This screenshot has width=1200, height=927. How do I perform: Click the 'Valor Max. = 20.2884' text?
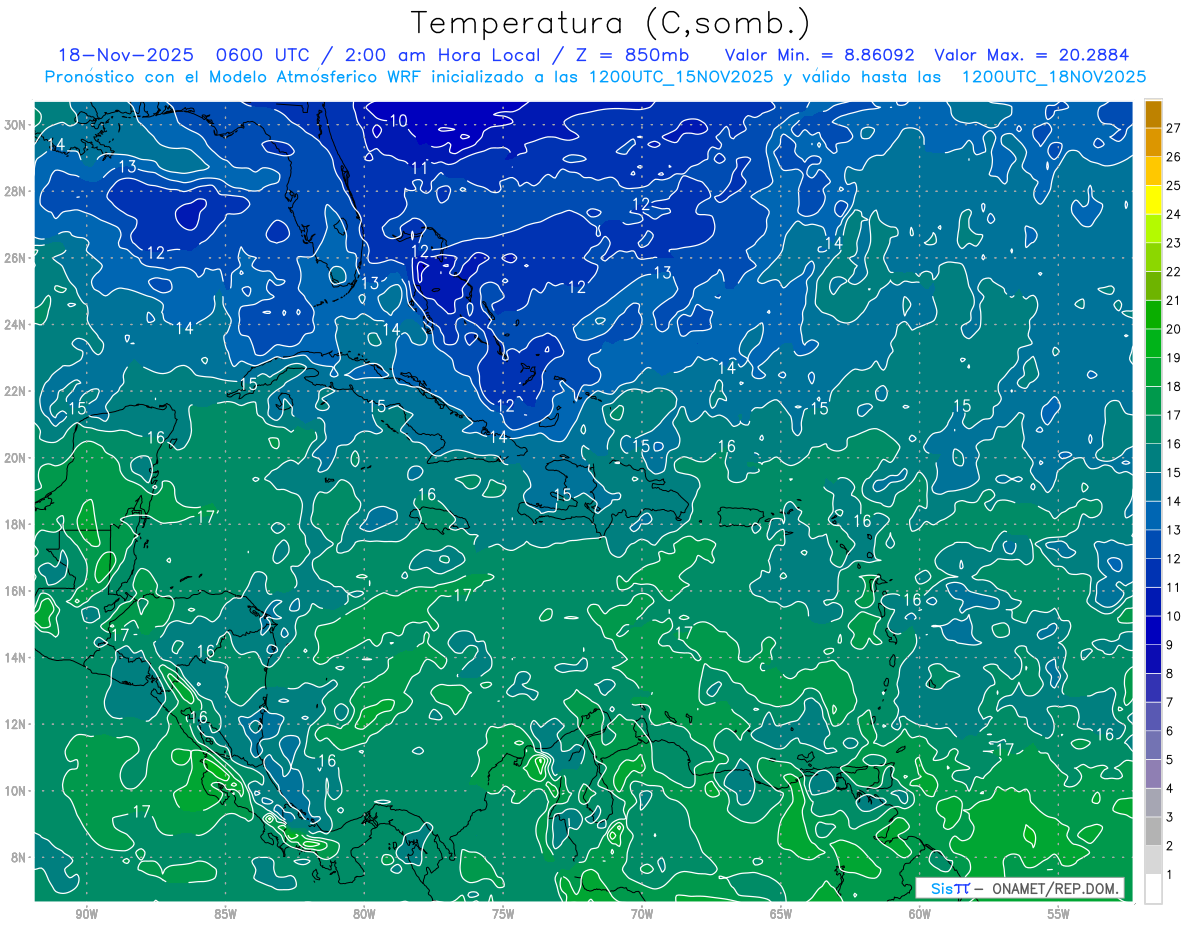point(1031,55)
